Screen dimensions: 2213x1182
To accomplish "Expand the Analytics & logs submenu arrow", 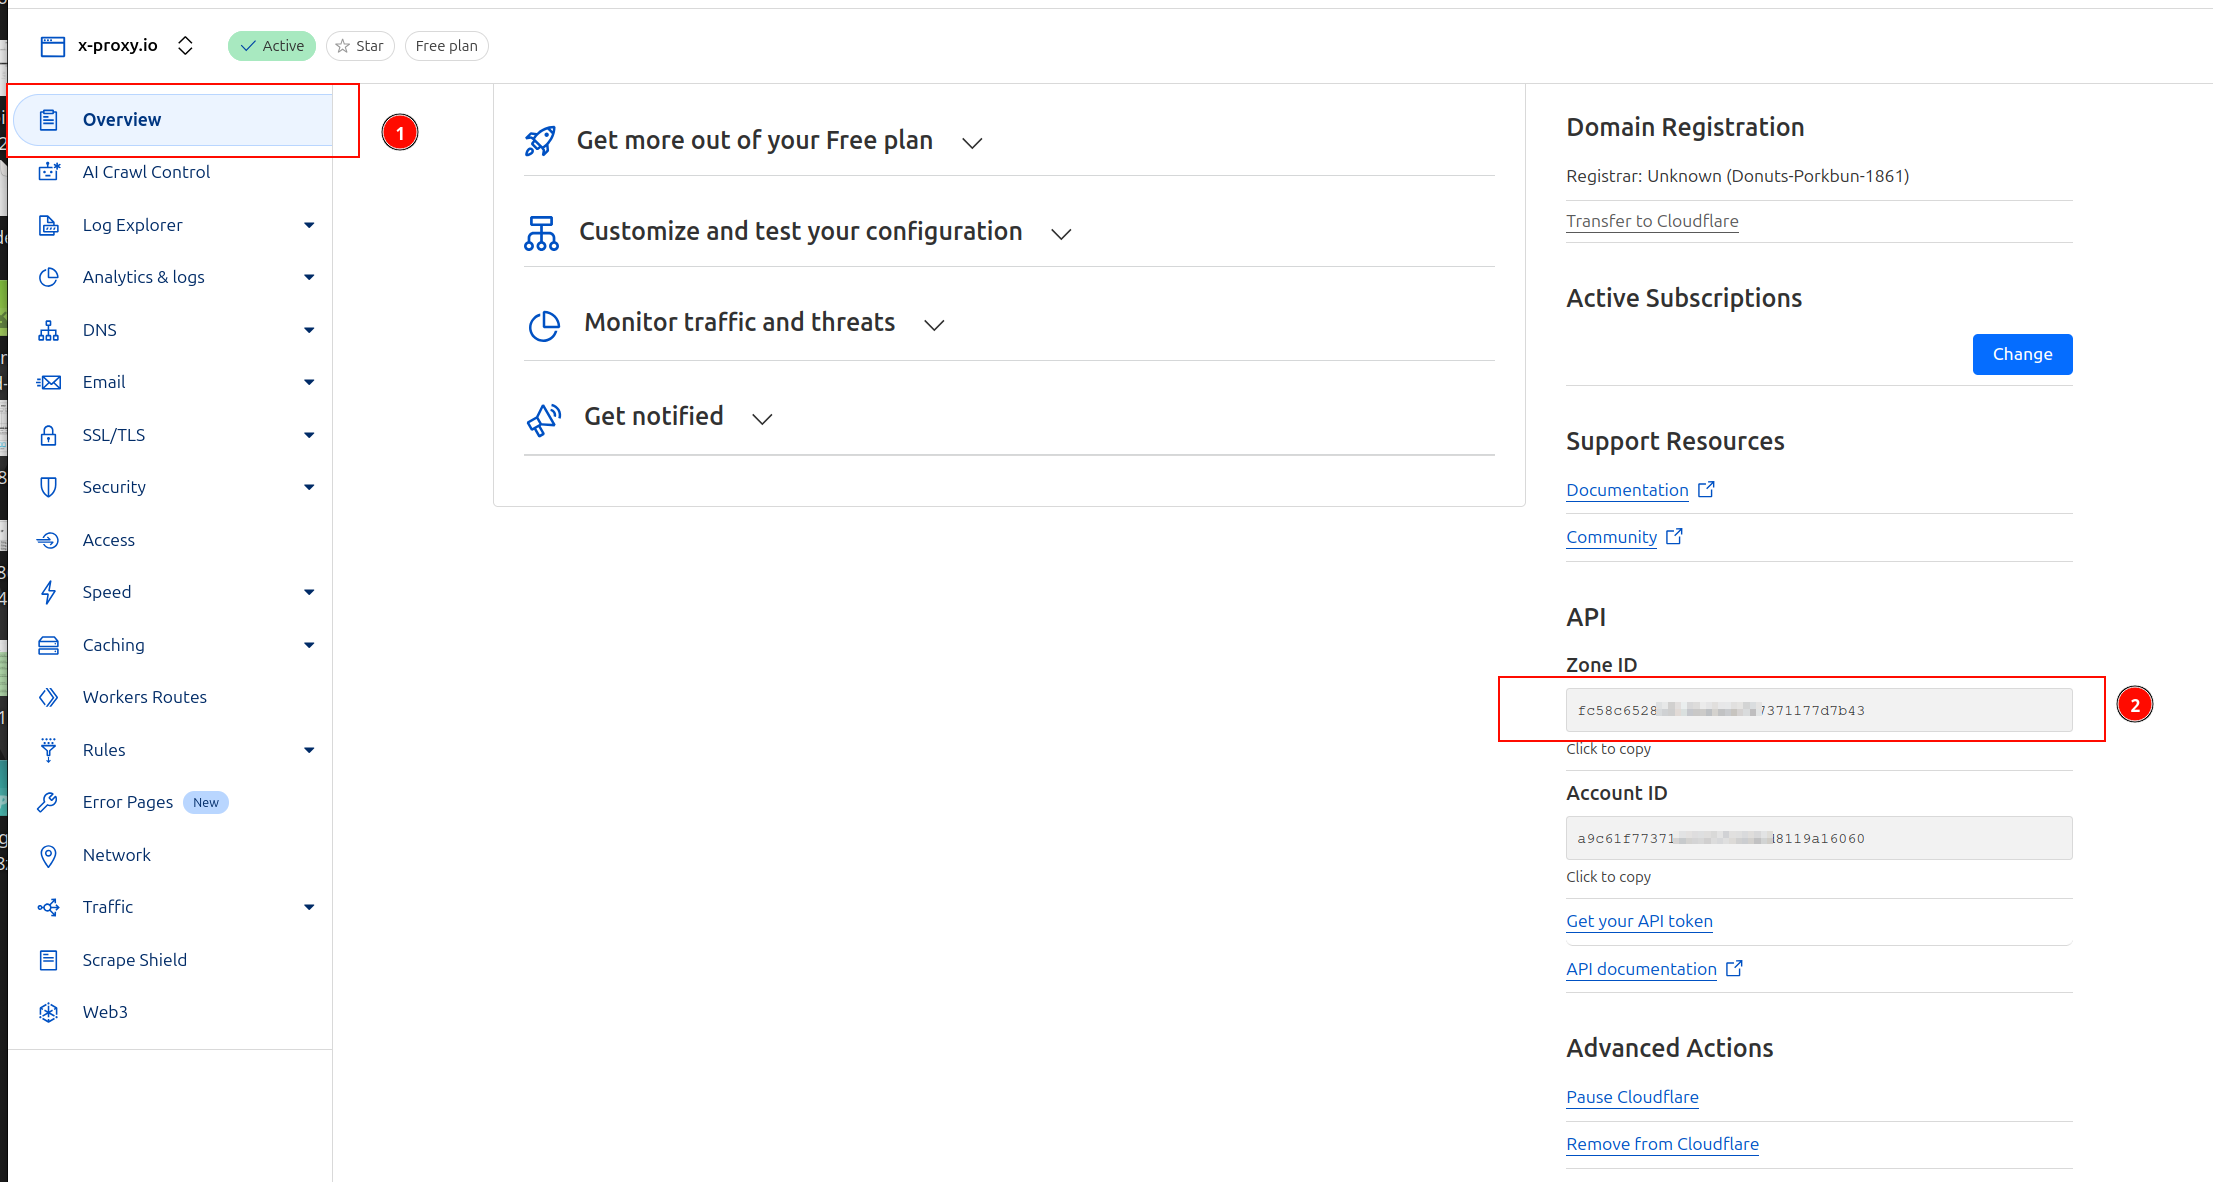I will [309, 277].
